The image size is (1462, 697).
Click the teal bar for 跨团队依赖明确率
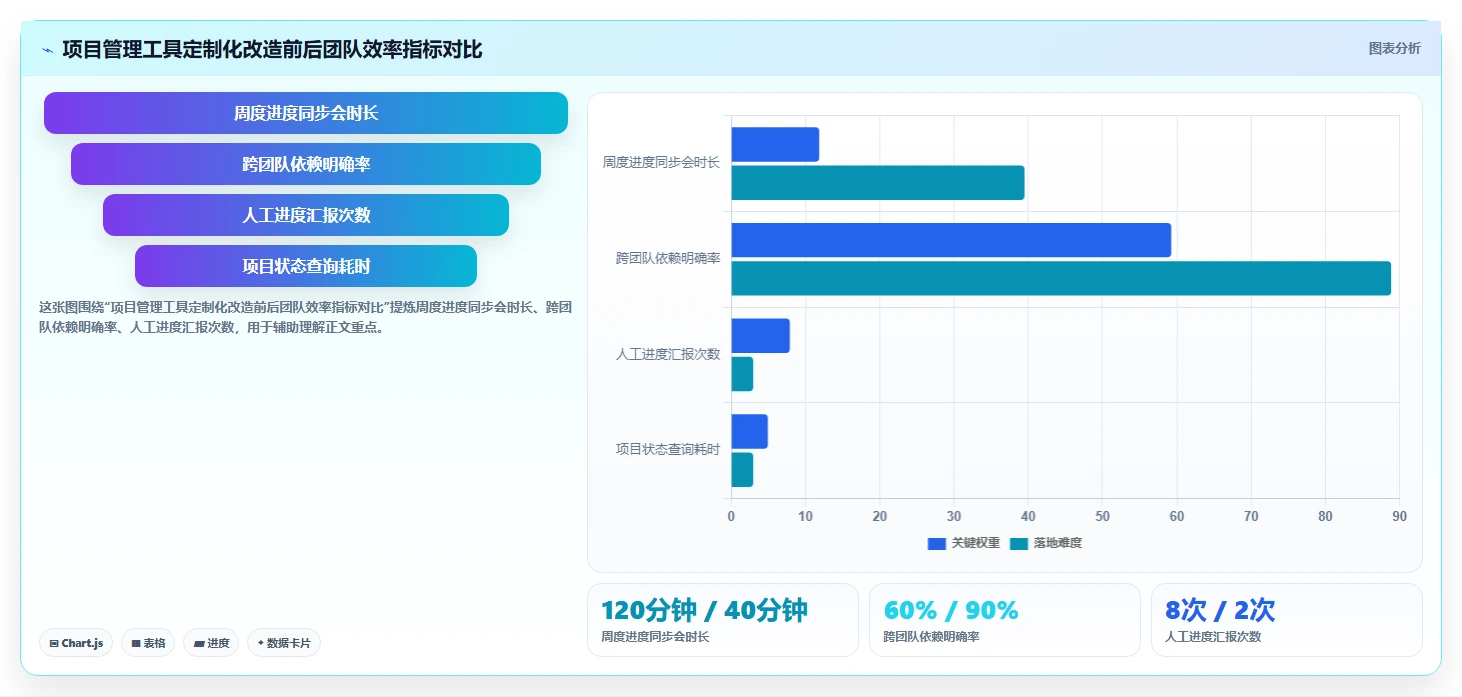[x=1061, y=278]
